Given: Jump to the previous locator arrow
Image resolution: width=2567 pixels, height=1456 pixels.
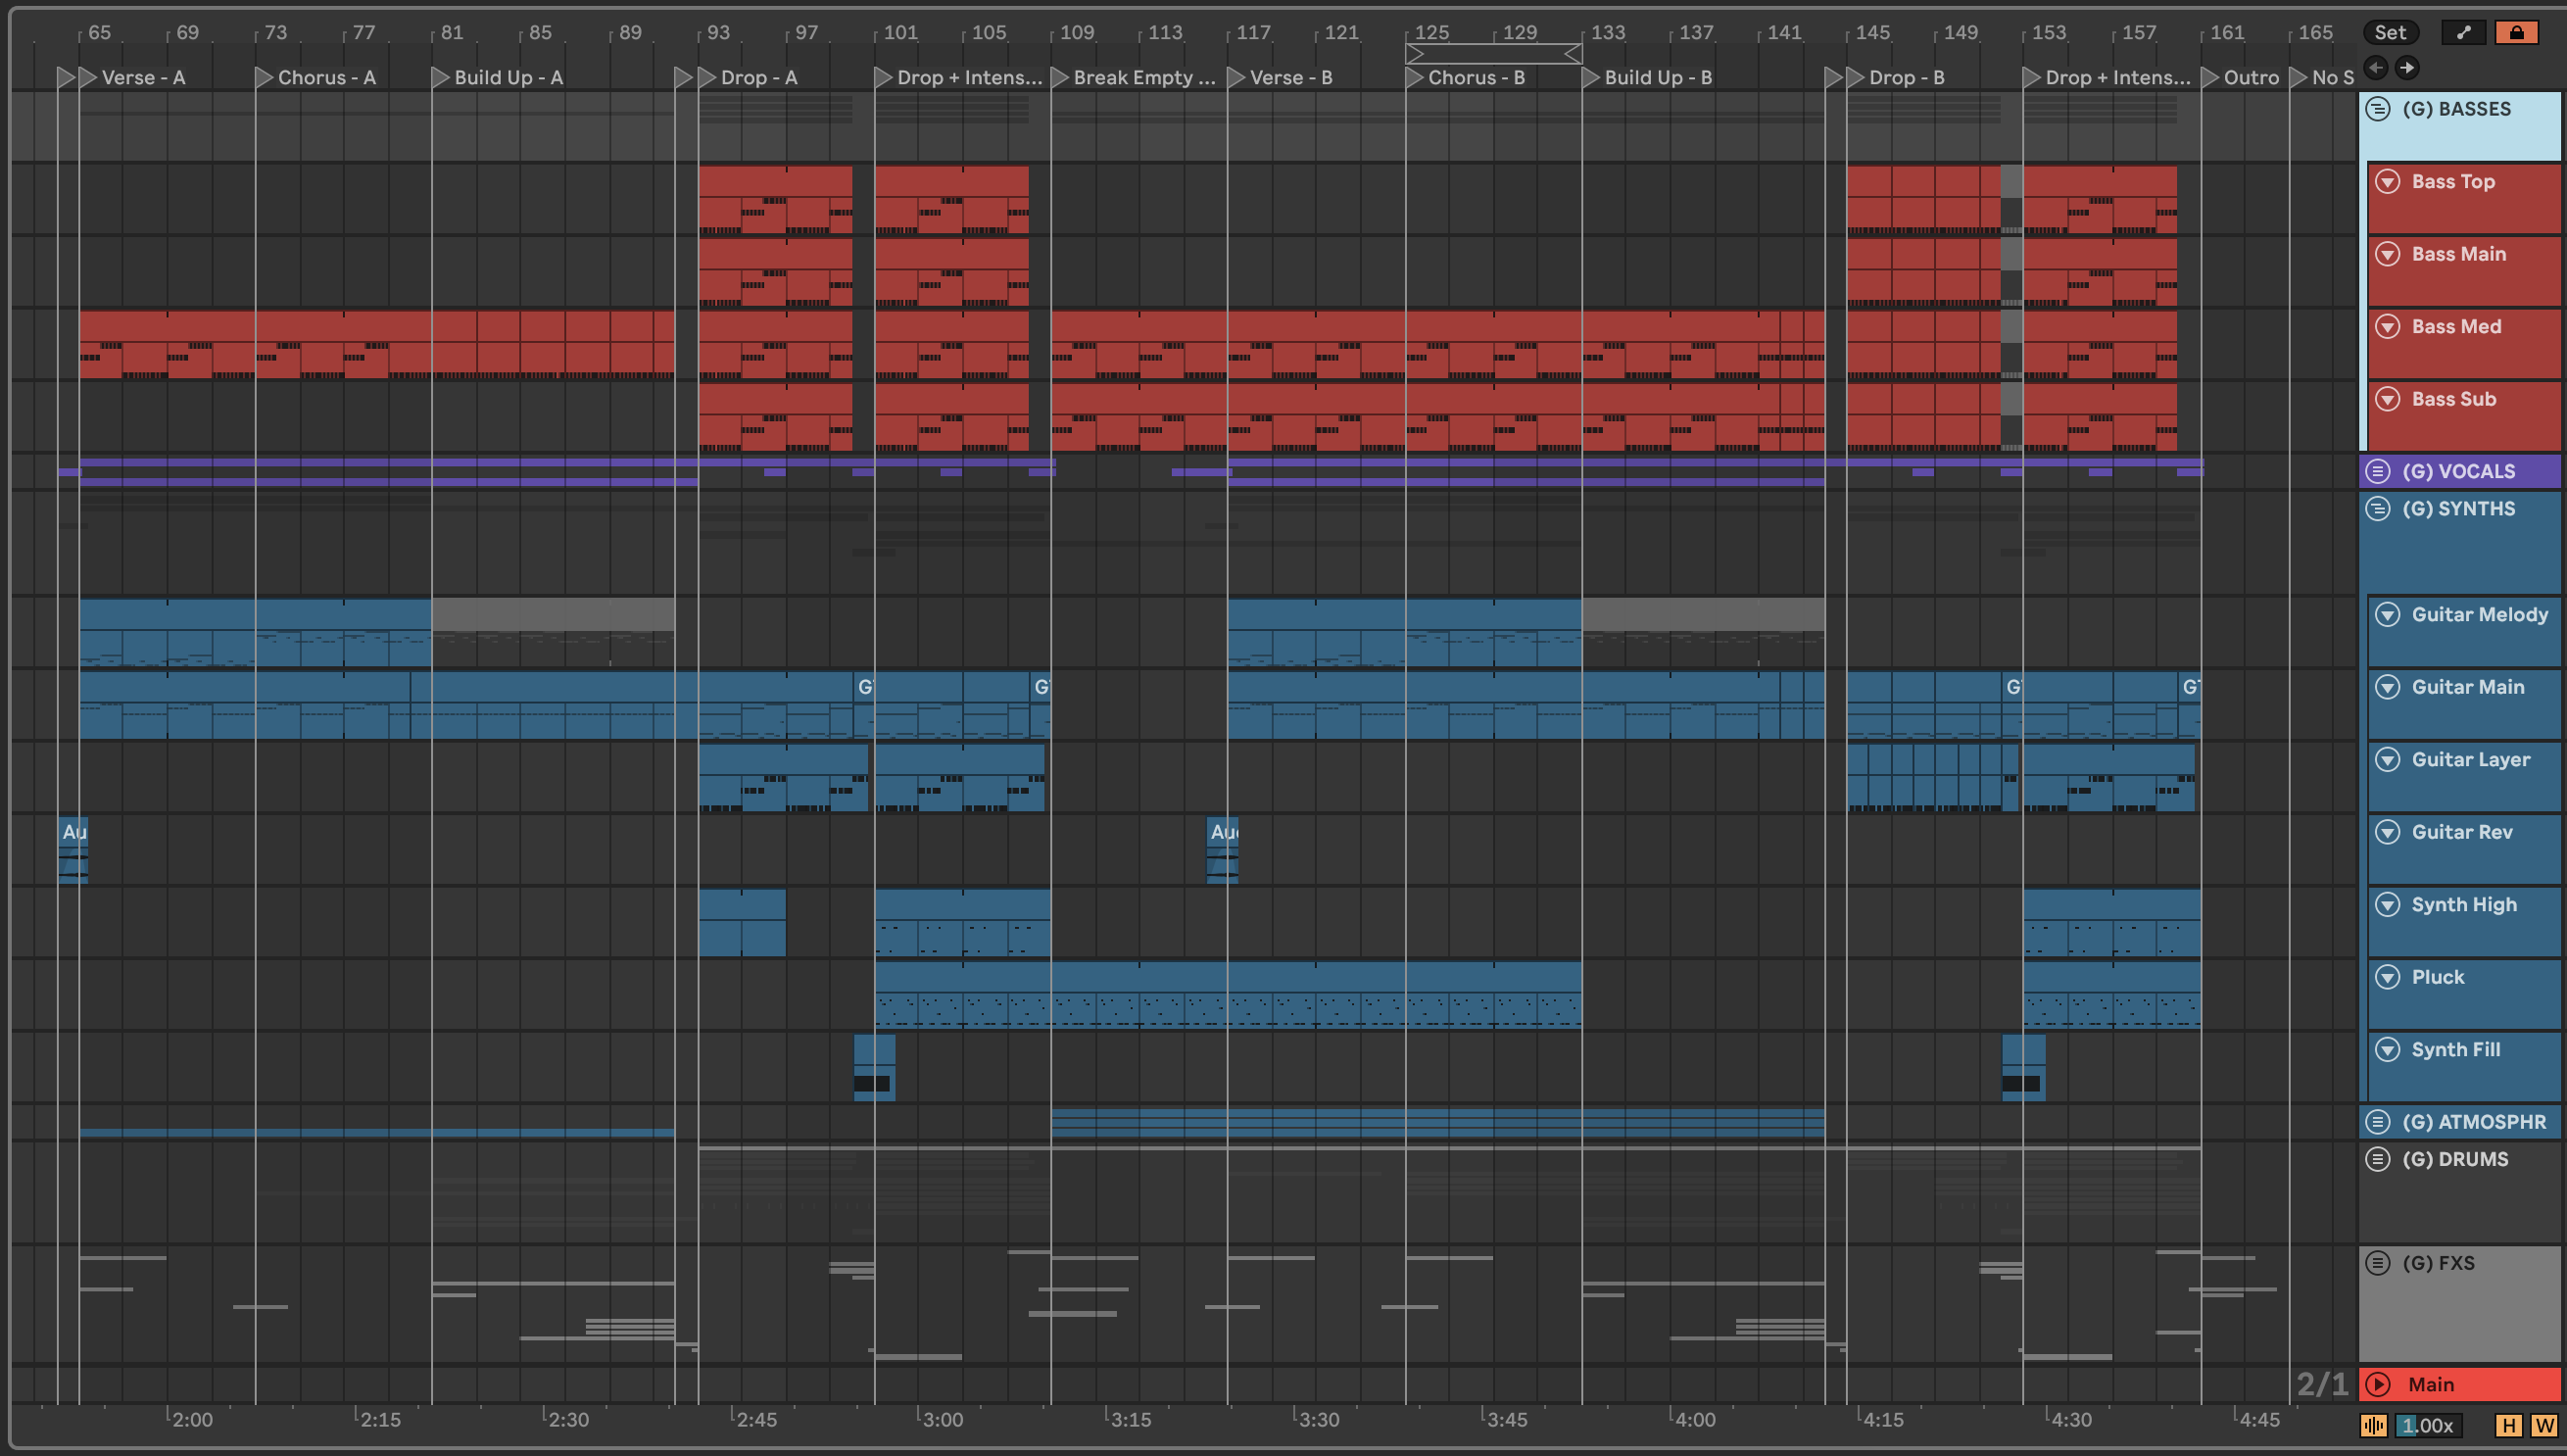Looking at the screenshot, I should click(x=2377, y=68).
